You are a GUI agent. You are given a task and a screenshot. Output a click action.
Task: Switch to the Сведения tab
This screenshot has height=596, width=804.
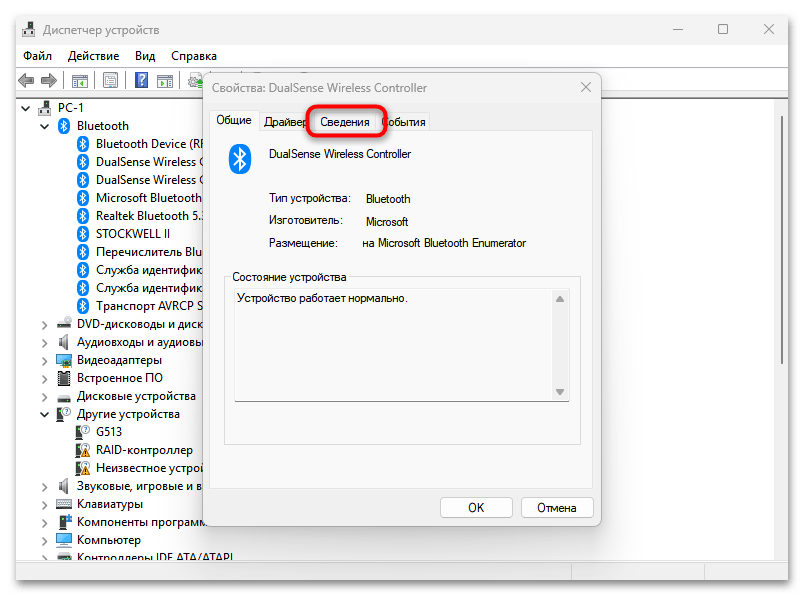point(345,122)
